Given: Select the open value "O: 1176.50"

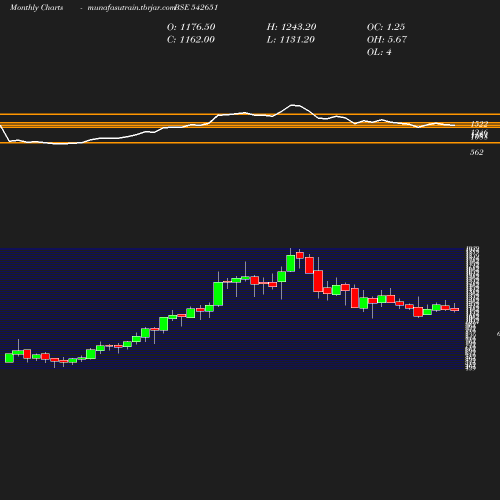Looking at the screenshot, I should 191,27.
